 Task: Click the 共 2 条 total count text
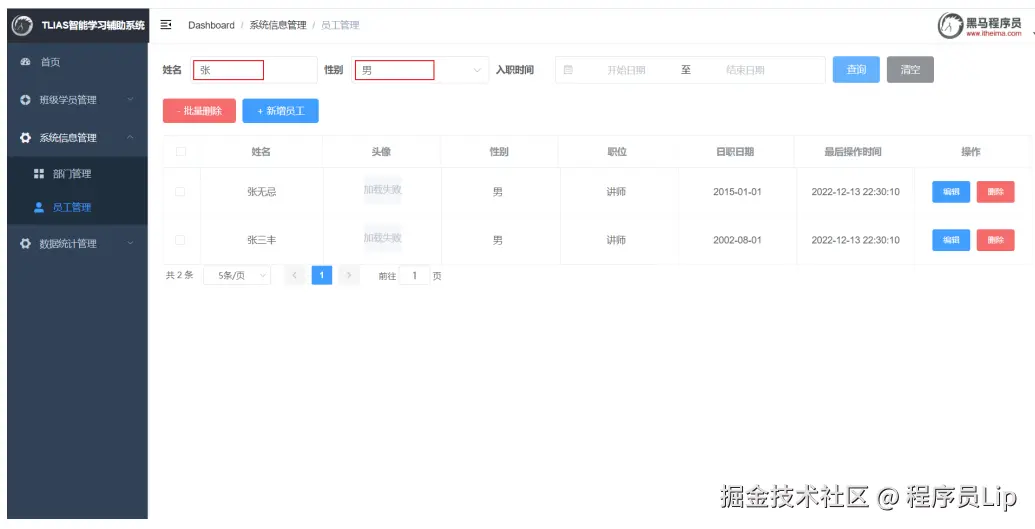point(180,275)
